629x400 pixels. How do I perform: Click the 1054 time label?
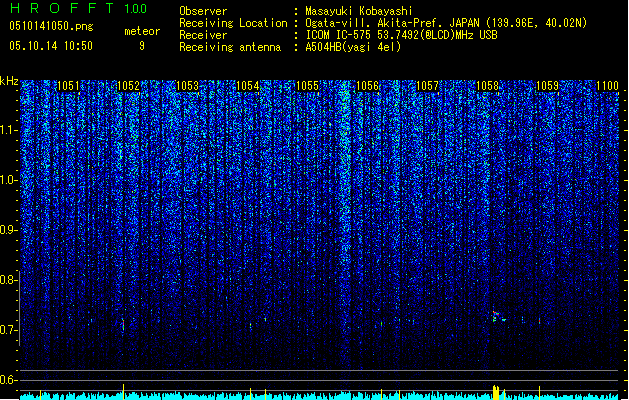coord(248,85)
